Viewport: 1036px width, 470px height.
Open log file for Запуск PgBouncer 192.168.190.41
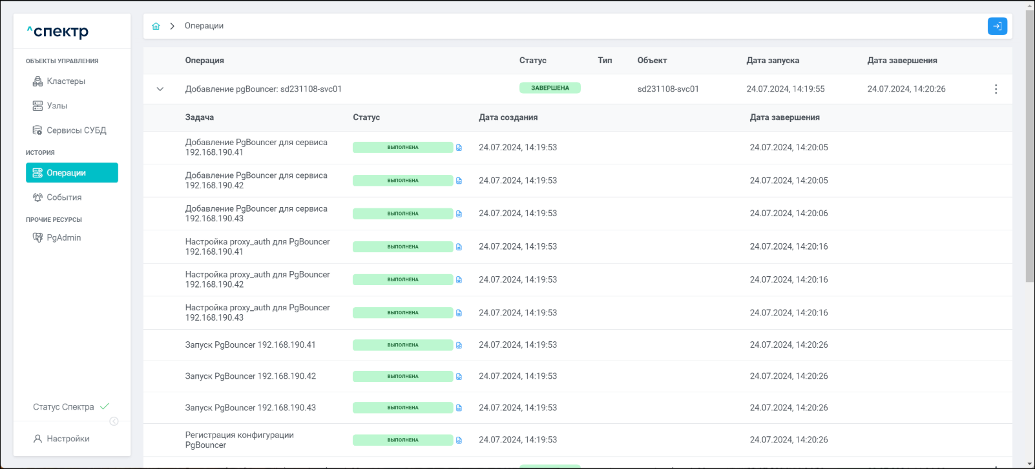point(459,345)
